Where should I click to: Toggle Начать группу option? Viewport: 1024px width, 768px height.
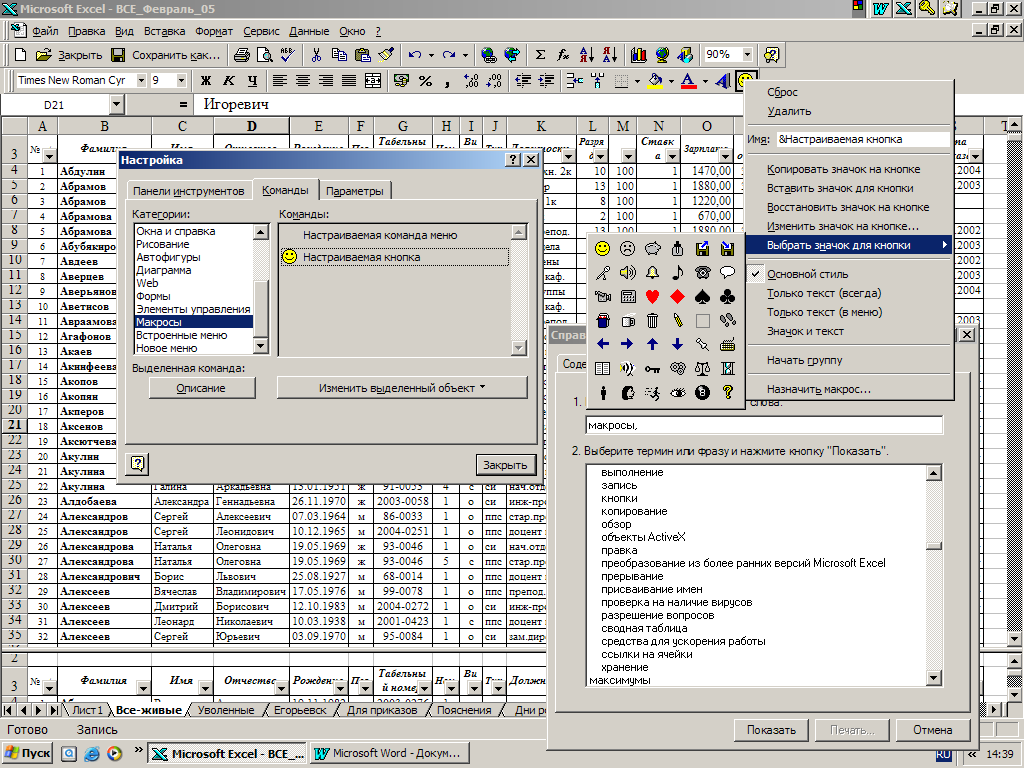coord(805,360)
